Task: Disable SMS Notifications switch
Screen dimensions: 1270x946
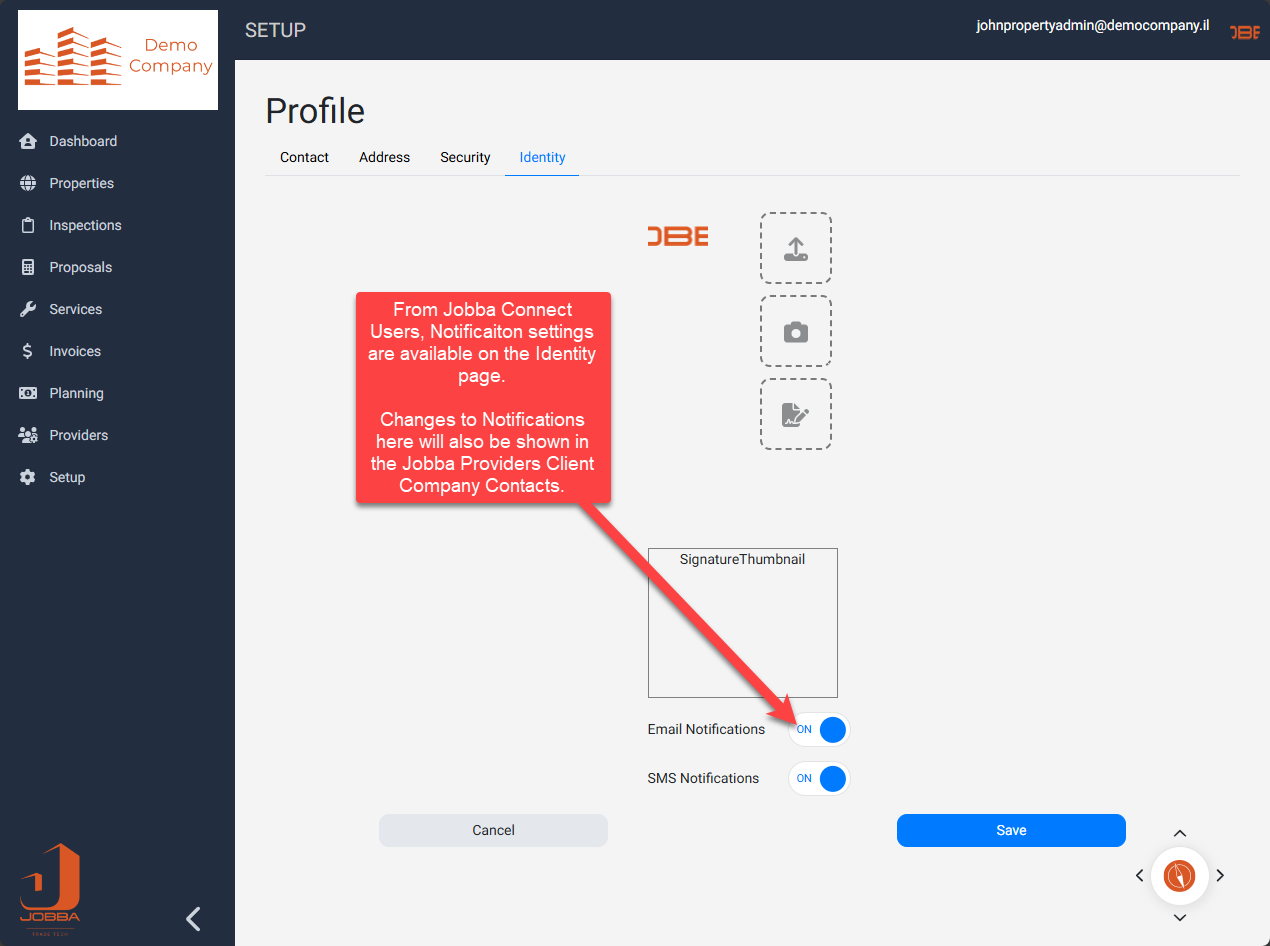Action: click(819, 778)
